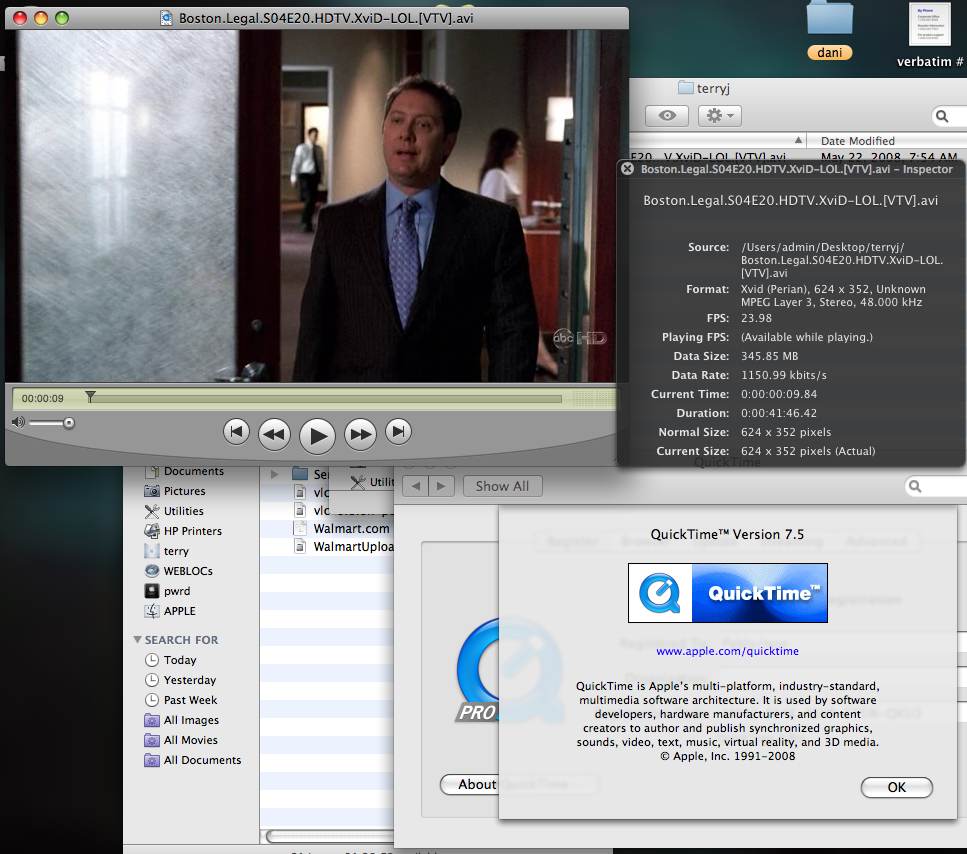967x854 pixels.
Task: Close the movie Inspector panel
Action: pyautogui.click(x=627, y=169)
